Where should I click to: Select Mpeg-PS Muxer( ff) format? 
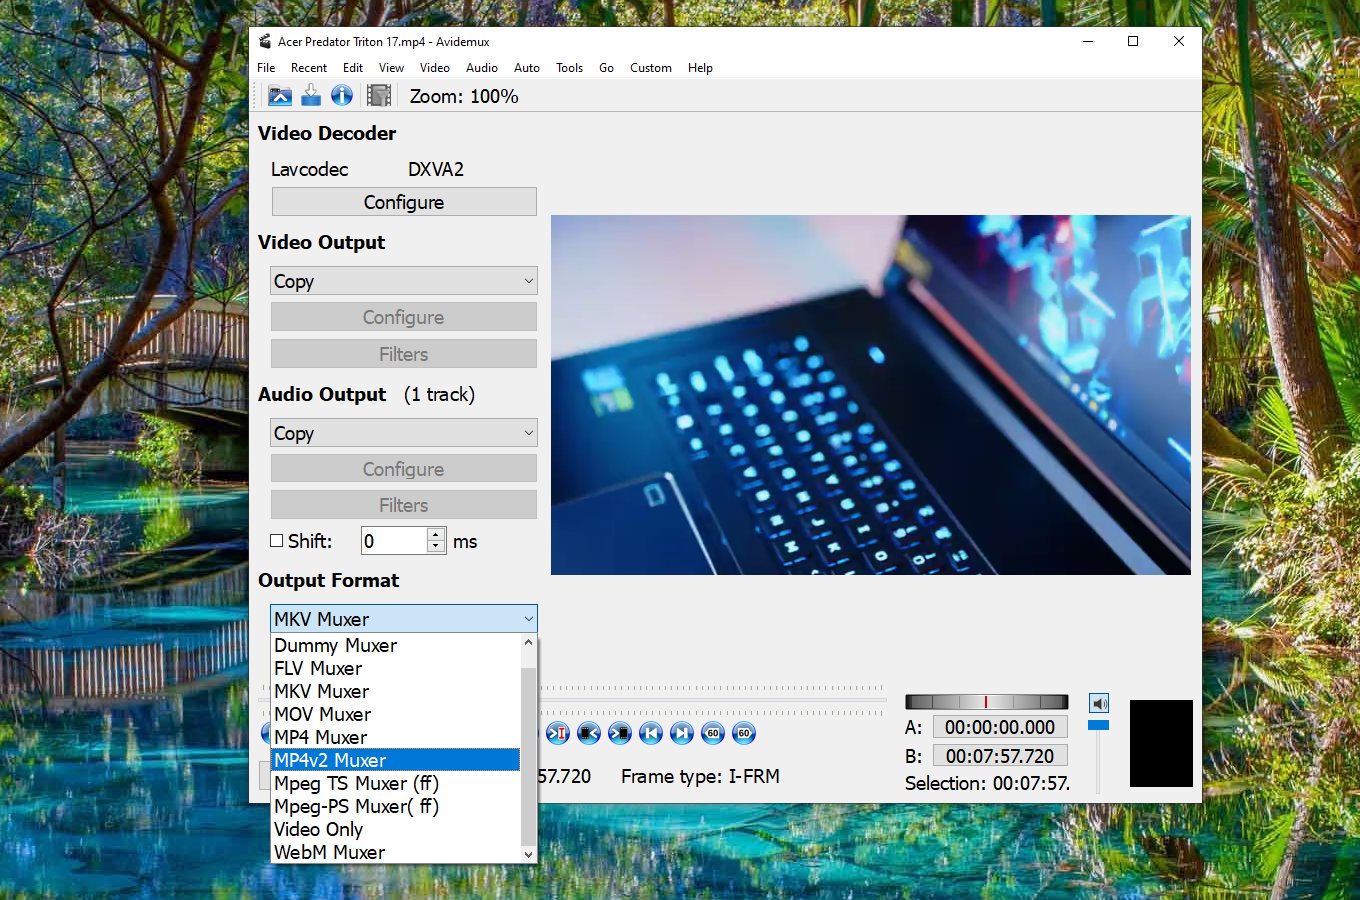[x=396, y=807]
